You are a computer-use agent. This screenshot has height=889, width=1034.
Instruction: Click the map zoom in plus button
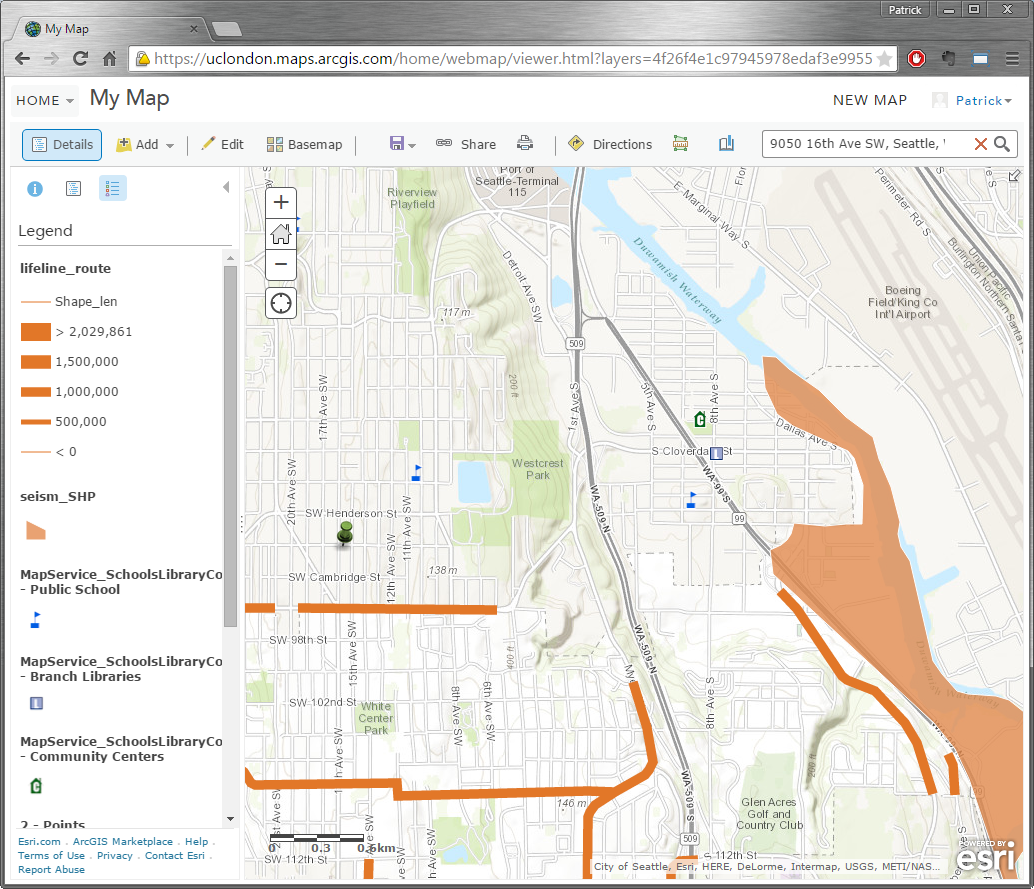coord(281,203)
